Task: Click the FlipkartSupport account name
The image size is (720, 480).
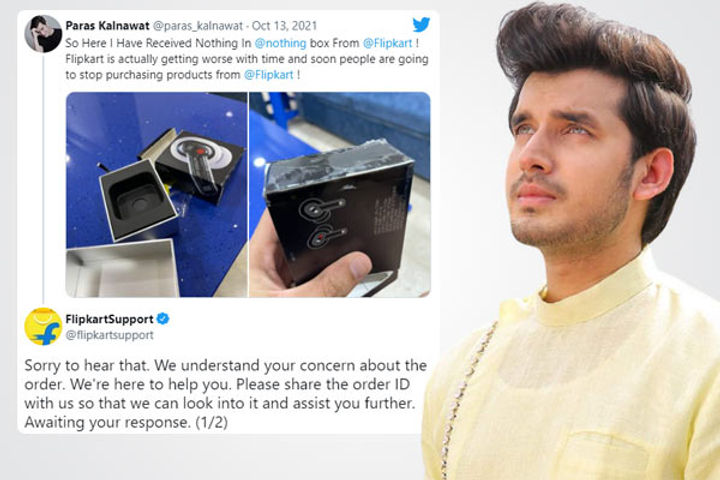Action: click(x=109, y=319)
